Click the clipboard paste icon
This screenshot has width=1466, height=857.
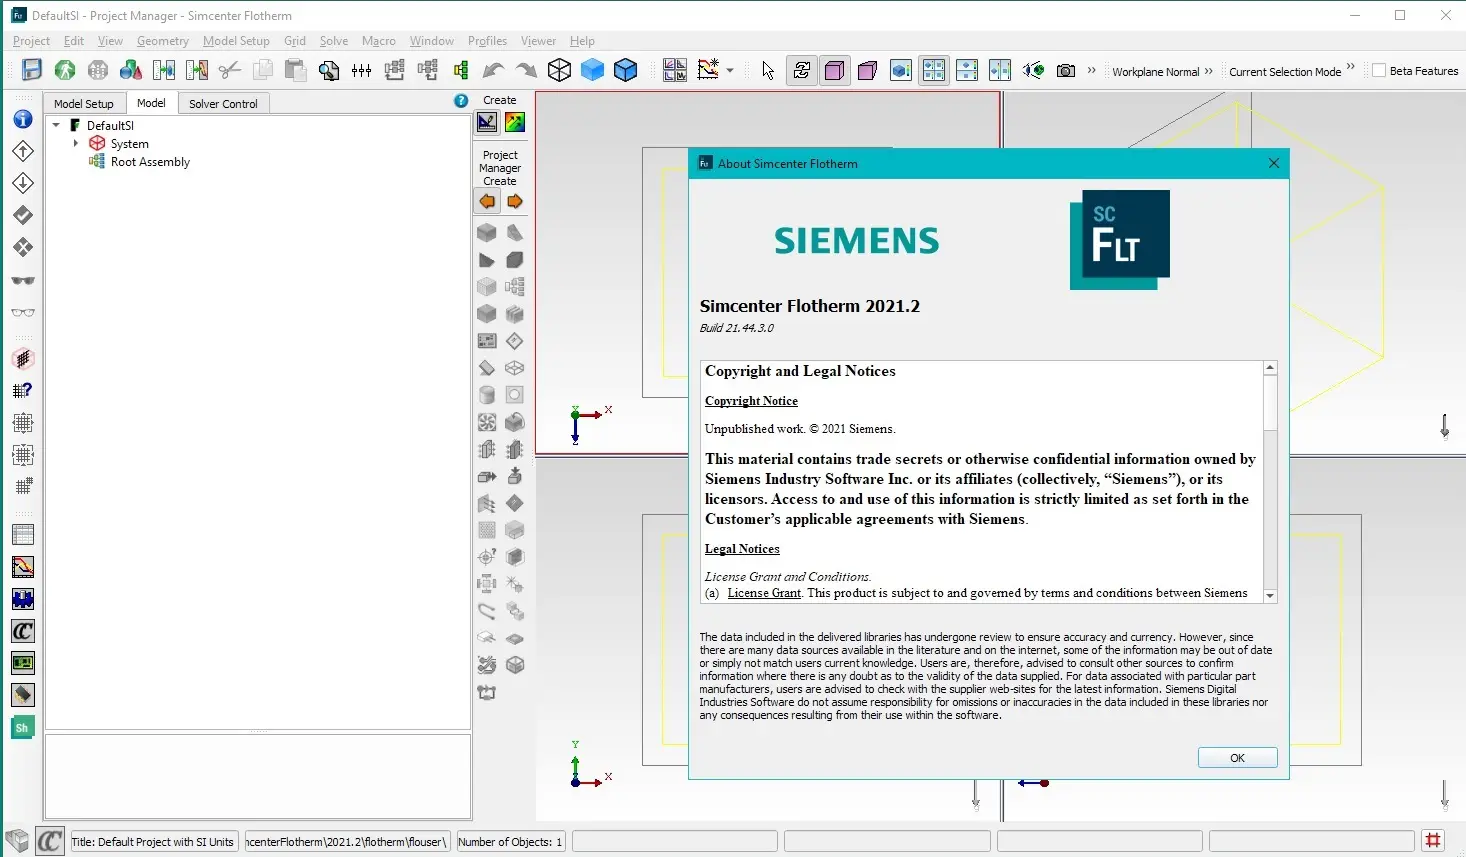[295, 70]
